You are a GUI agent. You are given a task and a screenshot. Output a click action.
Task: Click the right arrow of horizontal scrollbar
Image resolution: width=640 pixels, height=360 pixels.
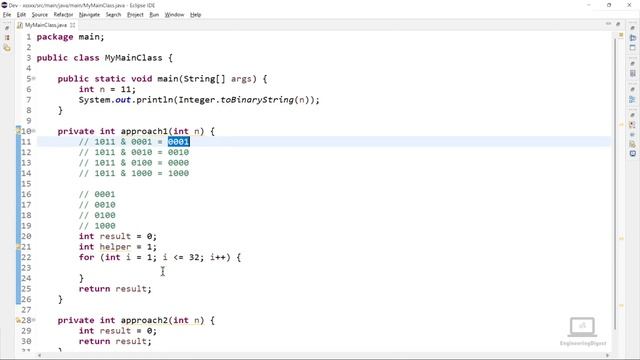pos(608,356)
